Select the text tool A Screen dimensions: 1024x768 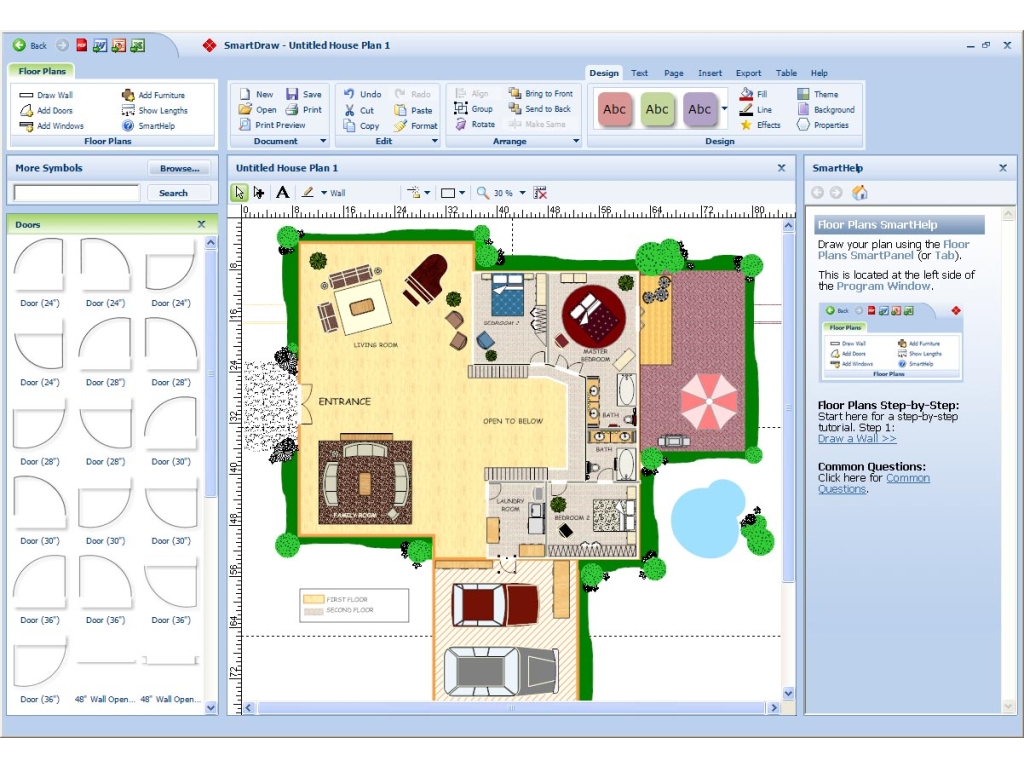point(282,193)
